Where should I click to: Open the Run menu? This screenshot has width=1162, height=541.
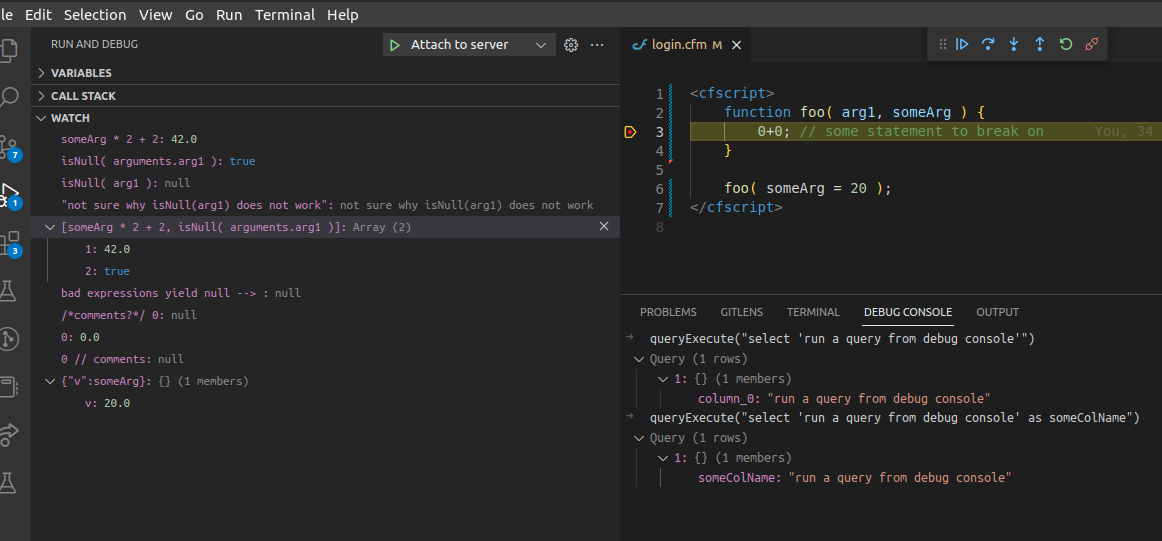click(x=229, y=15)
